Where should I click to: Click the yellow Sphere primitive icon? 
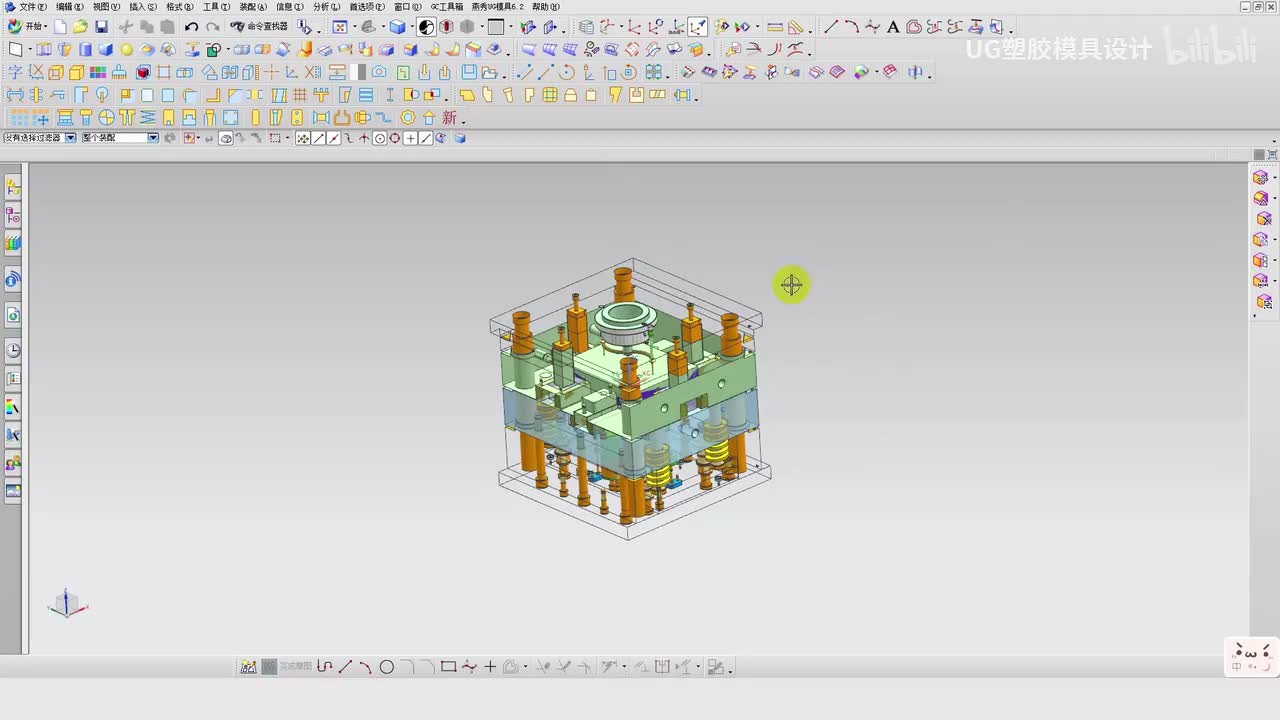pos(127,49)
